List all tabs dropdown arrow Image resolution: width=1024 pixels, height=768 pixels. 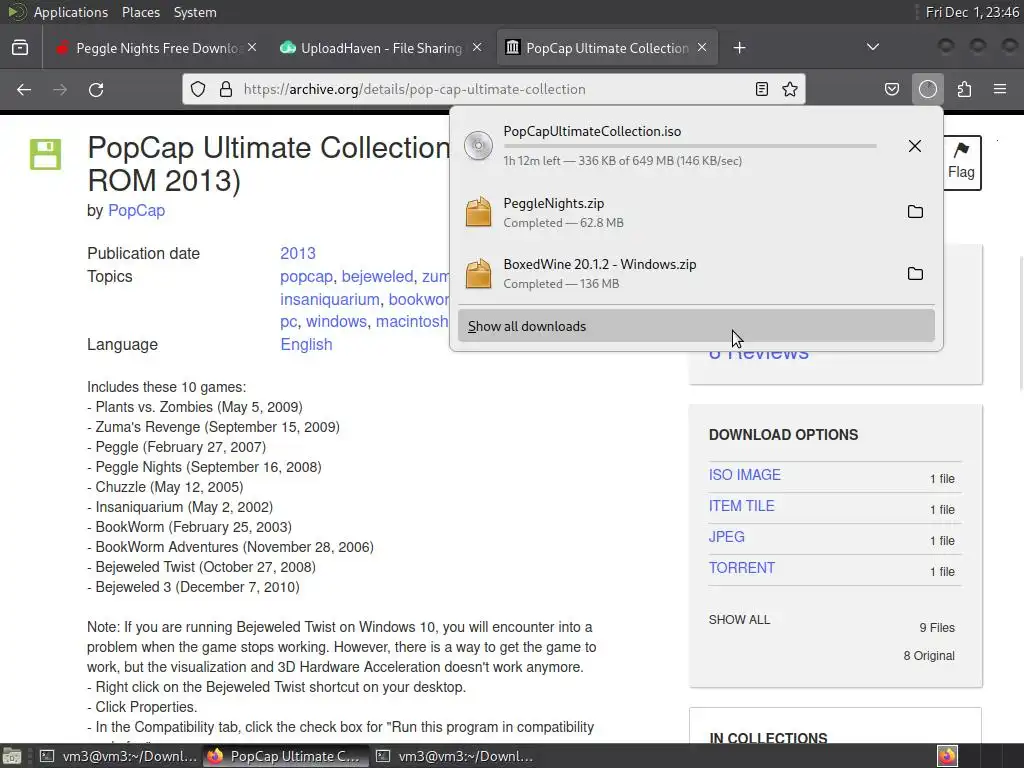click(872, 47)
